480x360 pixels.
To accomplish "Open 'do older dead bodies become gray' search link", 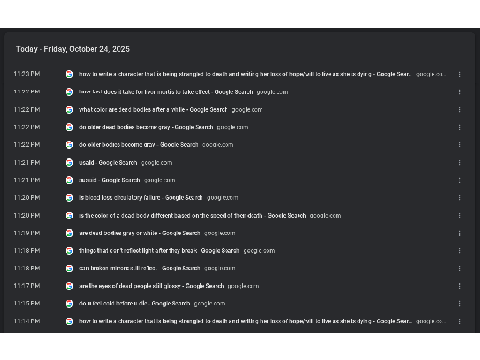I will (x=146, y=127).
